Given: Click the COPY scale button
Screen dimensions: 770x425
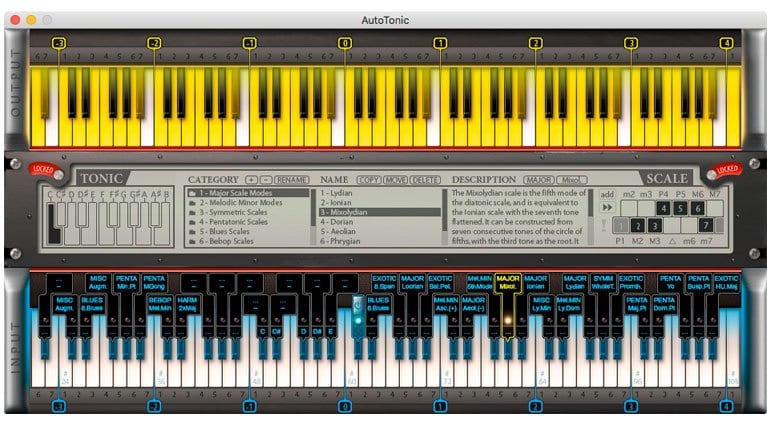Looking at the screenshot, I should coord(369,180).
